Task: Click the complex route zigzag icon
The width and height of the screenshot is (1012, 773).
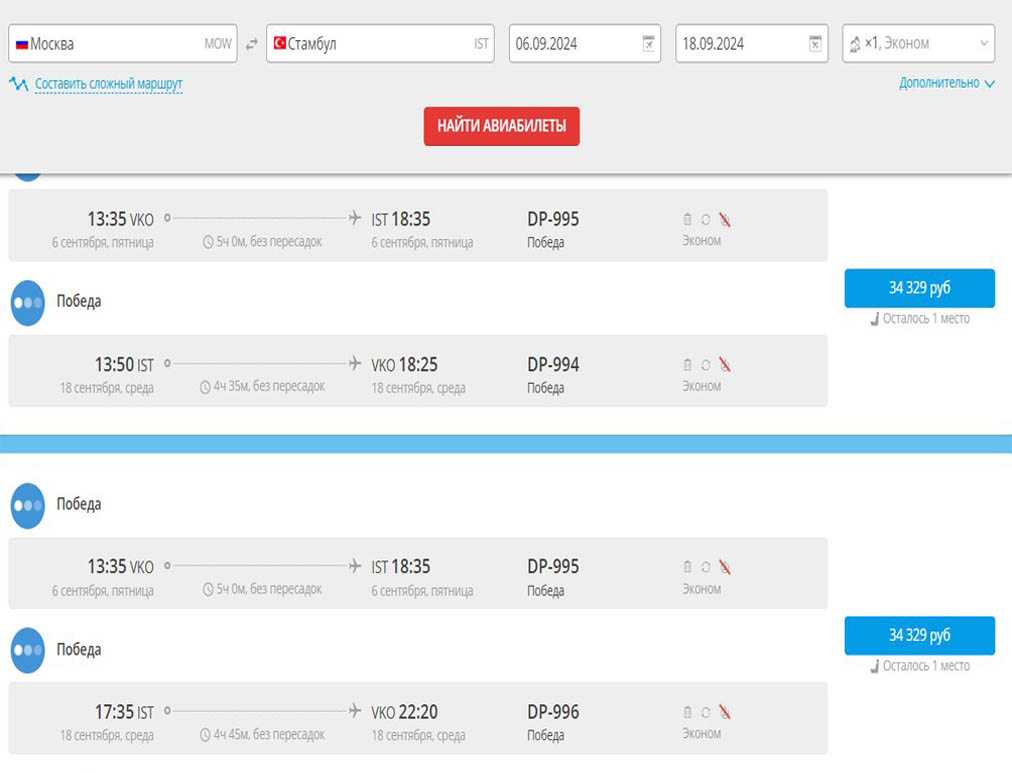Action: [x=18, y=84]
